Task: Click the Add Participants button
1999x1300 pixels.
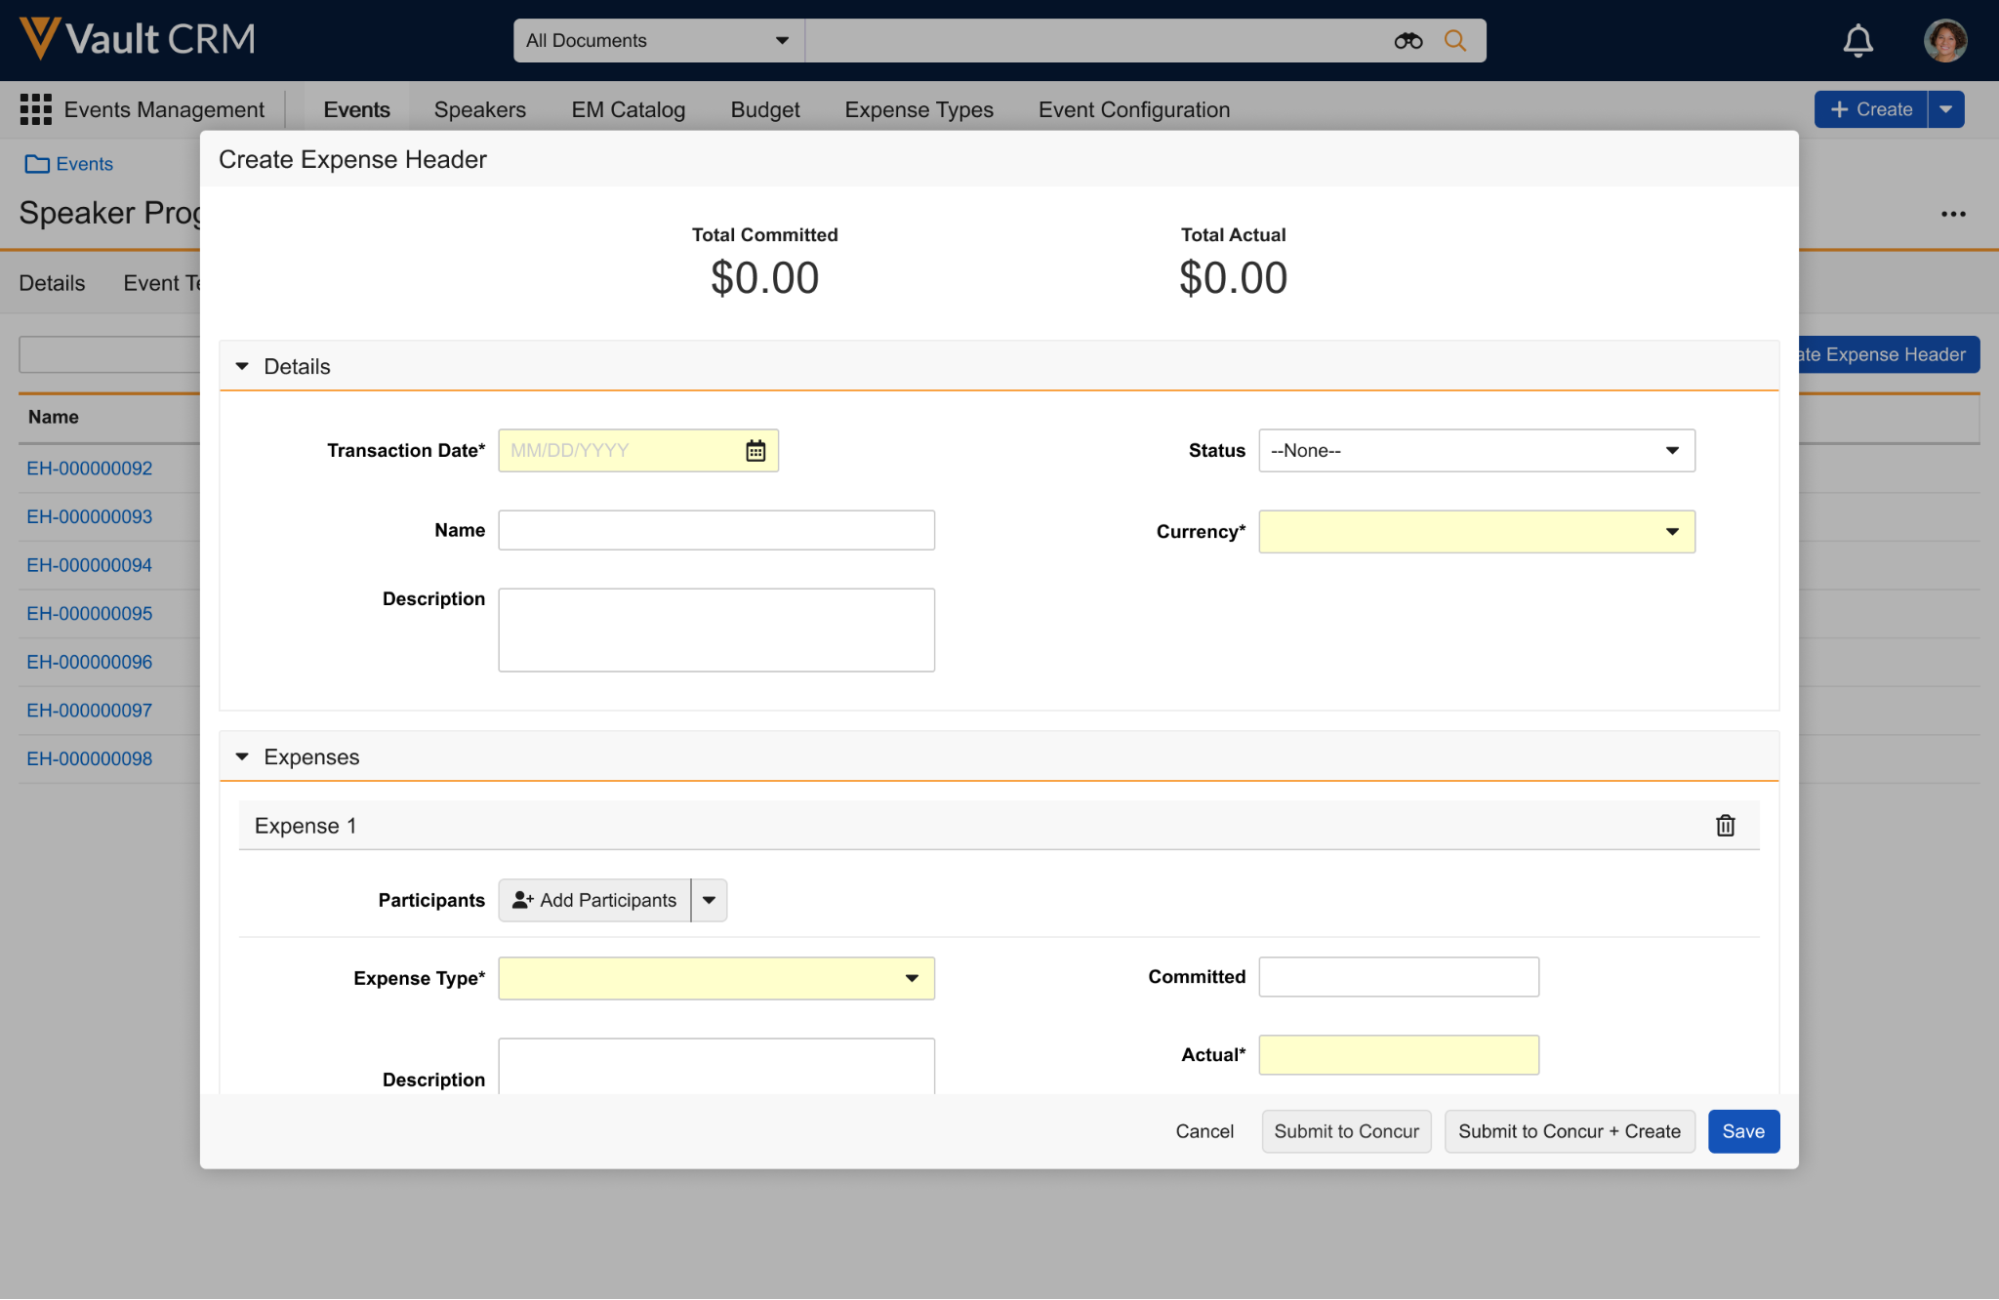Action: [595, 900]
